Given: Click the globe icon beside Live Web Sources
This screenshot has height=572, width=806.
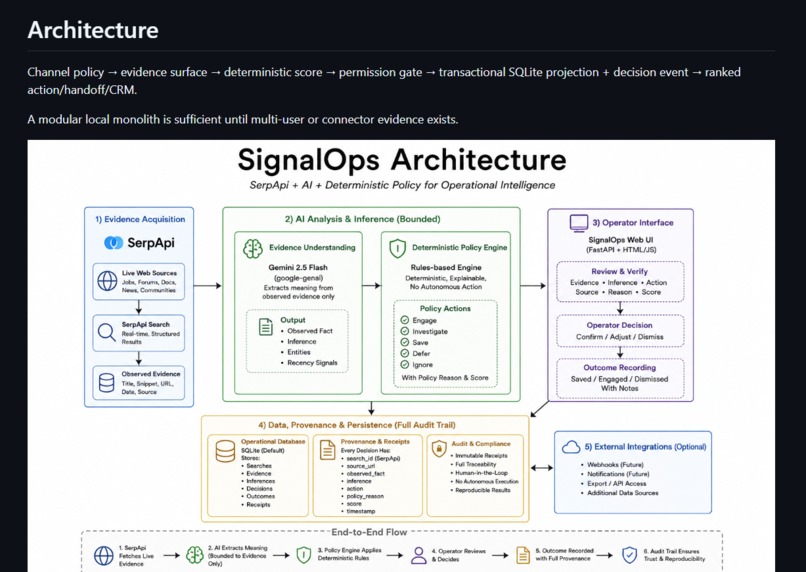Looking at the screenshot, I should (107, 281).
